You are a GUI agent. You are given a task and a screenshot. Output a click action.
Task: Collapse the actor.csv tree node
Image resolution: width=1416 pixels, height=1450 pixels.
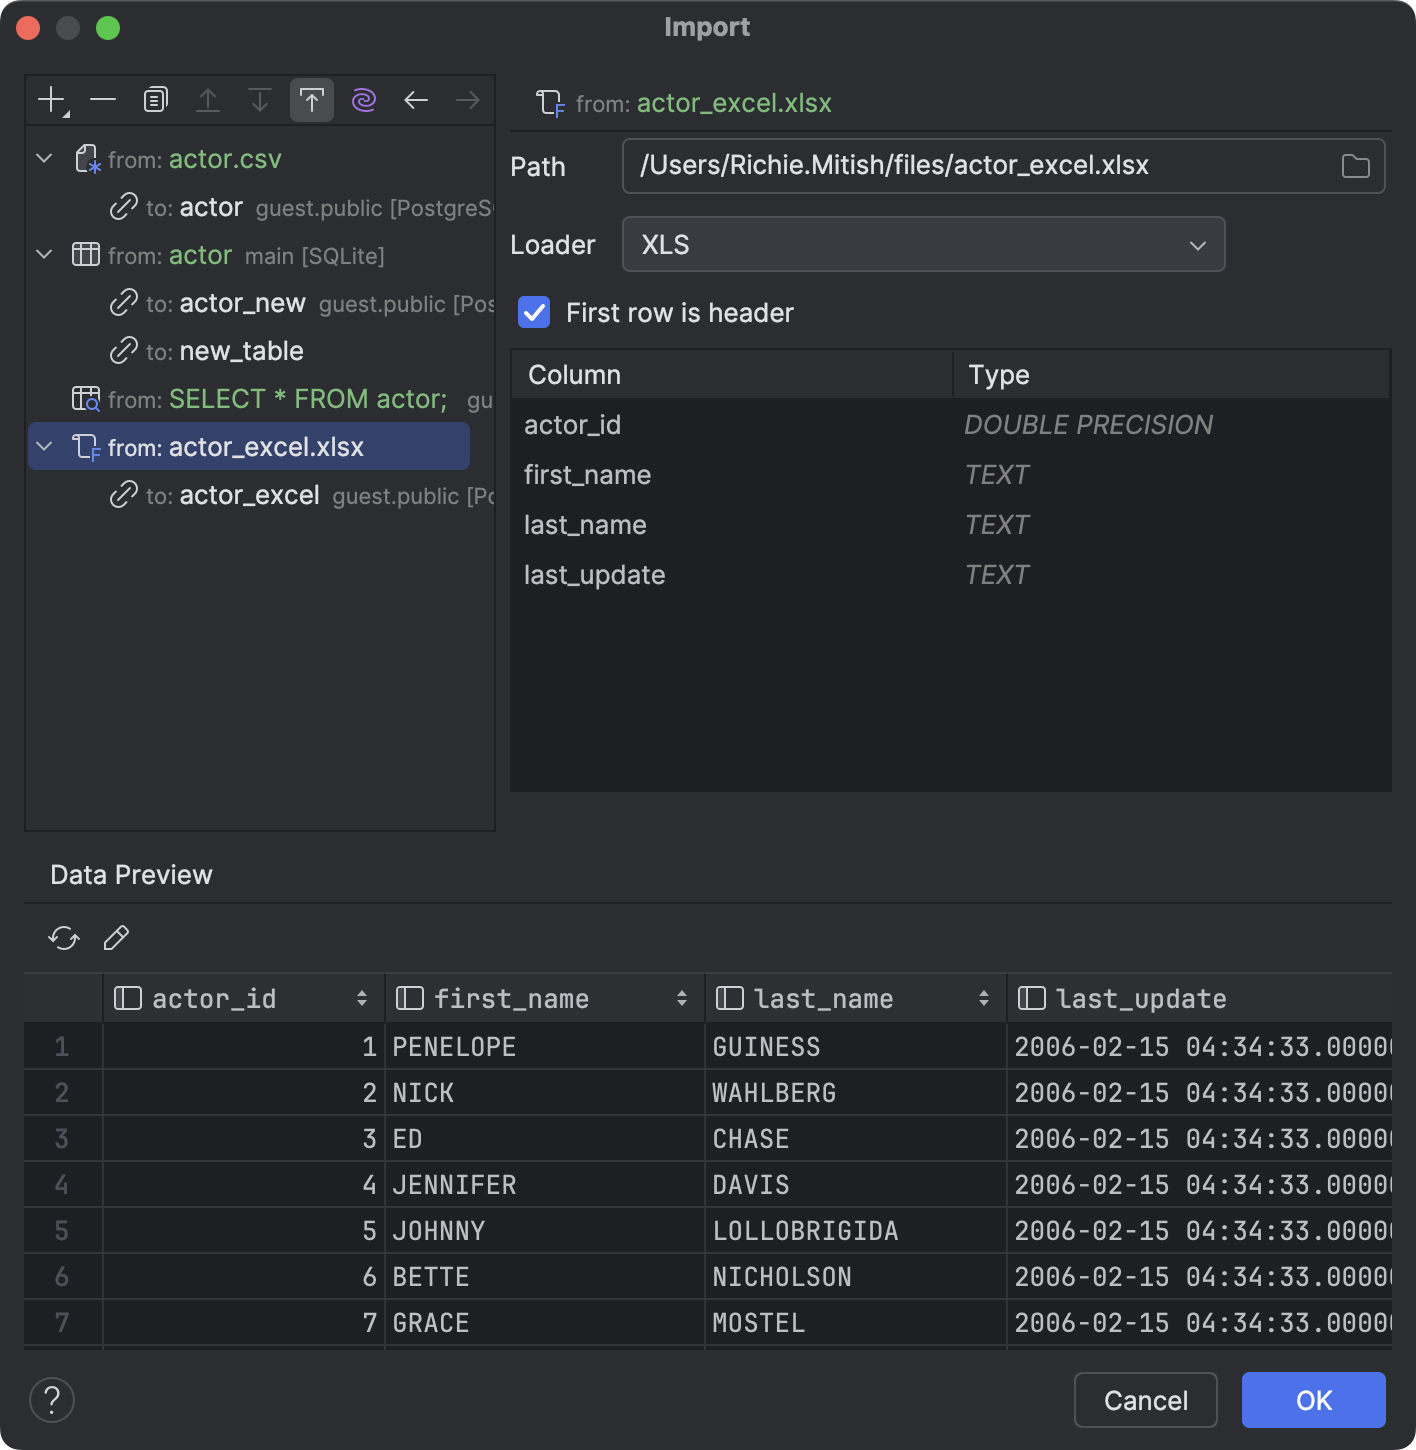click(43, 158)
